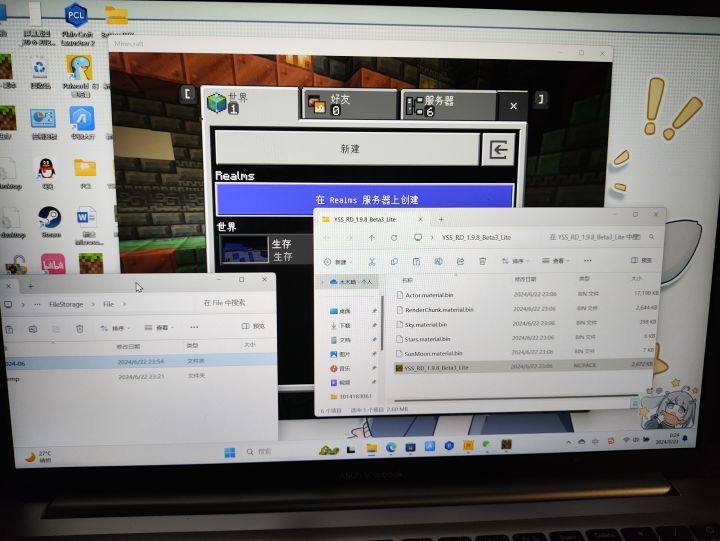720x541 pixels.
Task: Open File Explorer from the taskbar
Action: tap(371, 448)
